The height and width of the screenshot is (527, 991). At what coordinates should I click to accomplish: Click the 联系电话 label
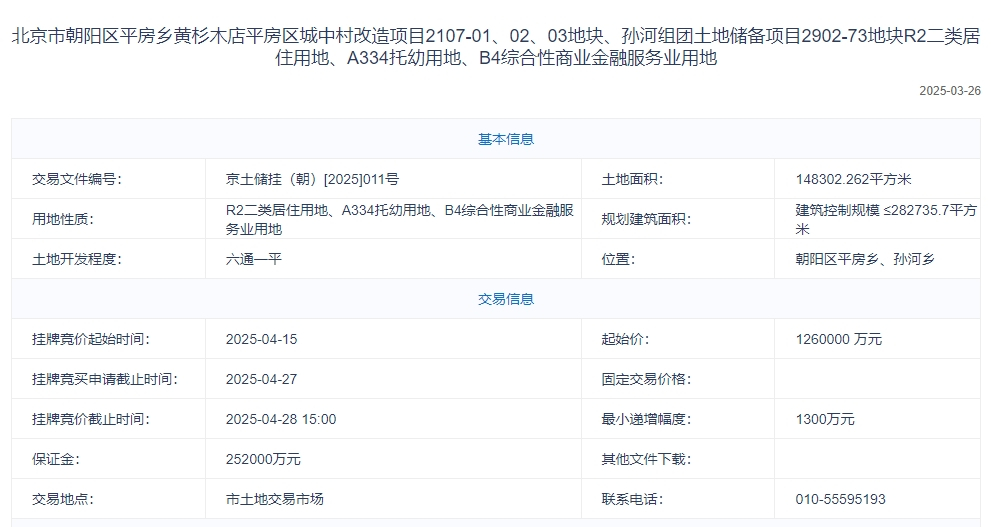[632, 499]
